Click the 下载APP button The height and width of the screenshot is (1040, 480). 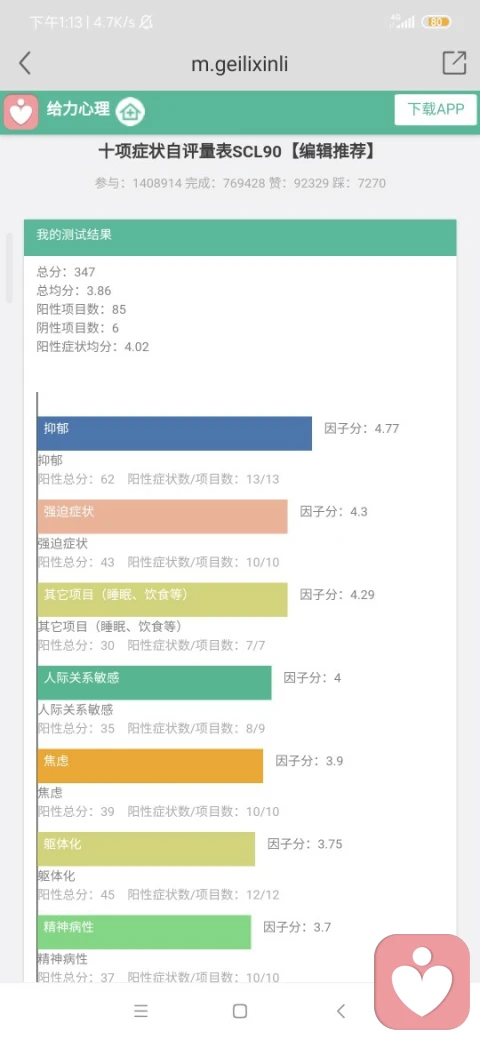click(x=436, y=109)
